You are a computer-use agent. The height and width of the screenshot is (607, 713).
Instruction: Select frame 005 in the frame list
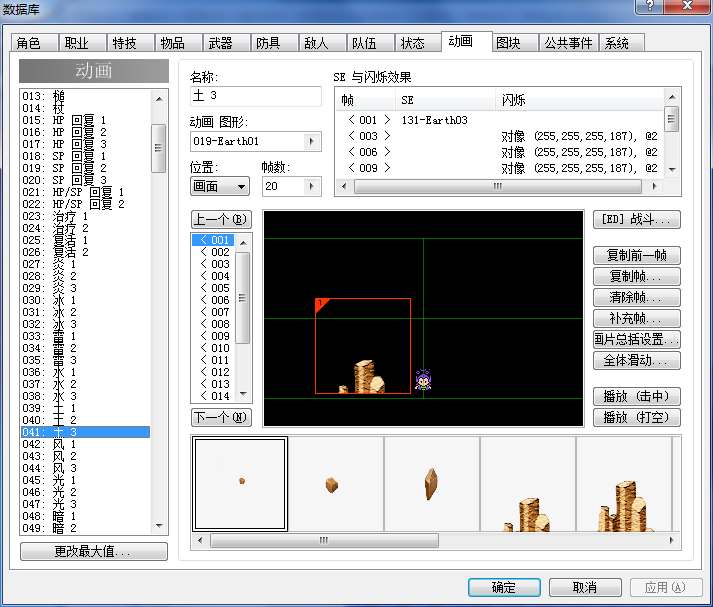pos(215,288)
